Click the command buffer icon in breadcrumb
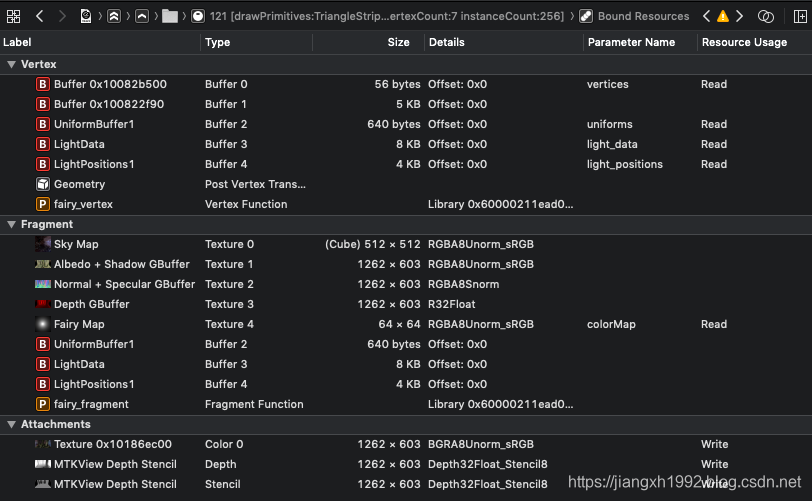Screen dimensions: 812x501 [x=114, y=16]
